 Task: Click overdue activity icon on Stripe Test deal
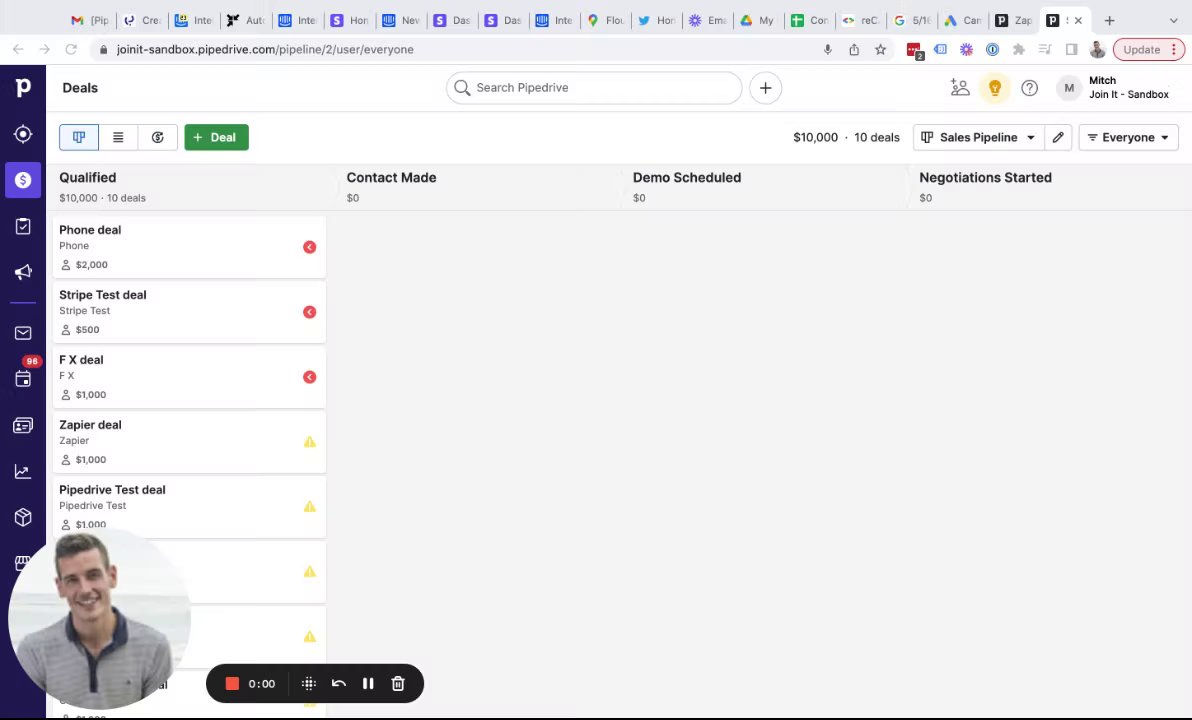(309, 312)
